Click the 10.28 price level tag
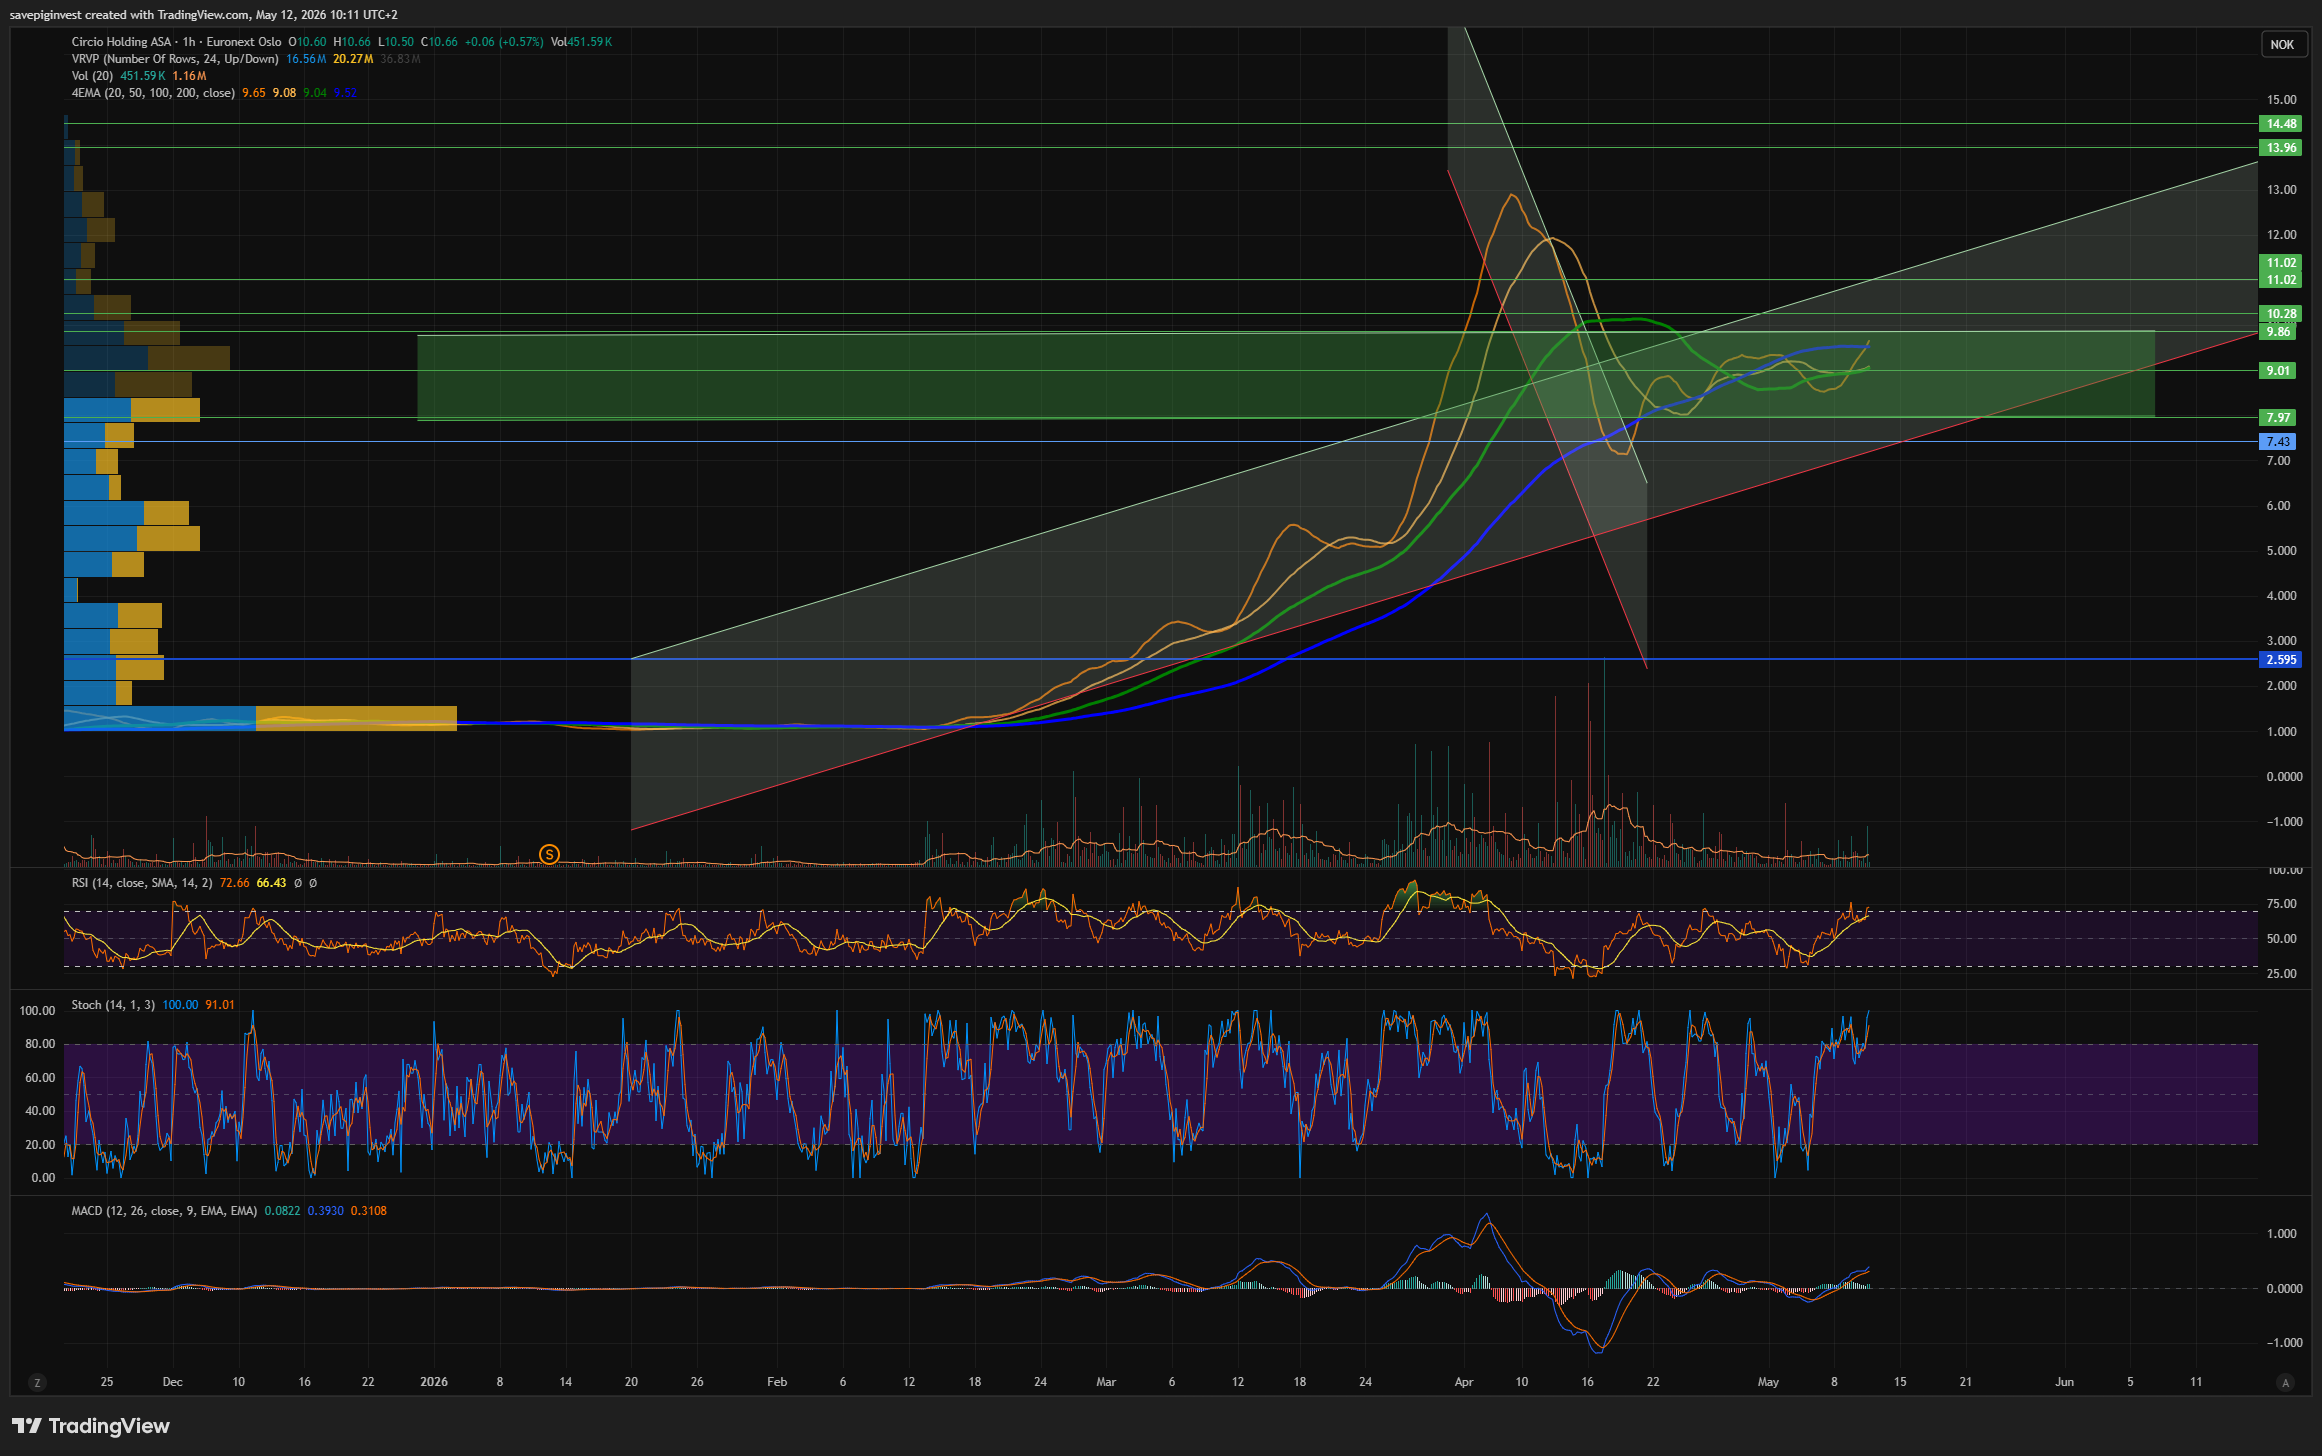Image resolution: width=2322 pixels, height=1456 pixels. 2281,314
